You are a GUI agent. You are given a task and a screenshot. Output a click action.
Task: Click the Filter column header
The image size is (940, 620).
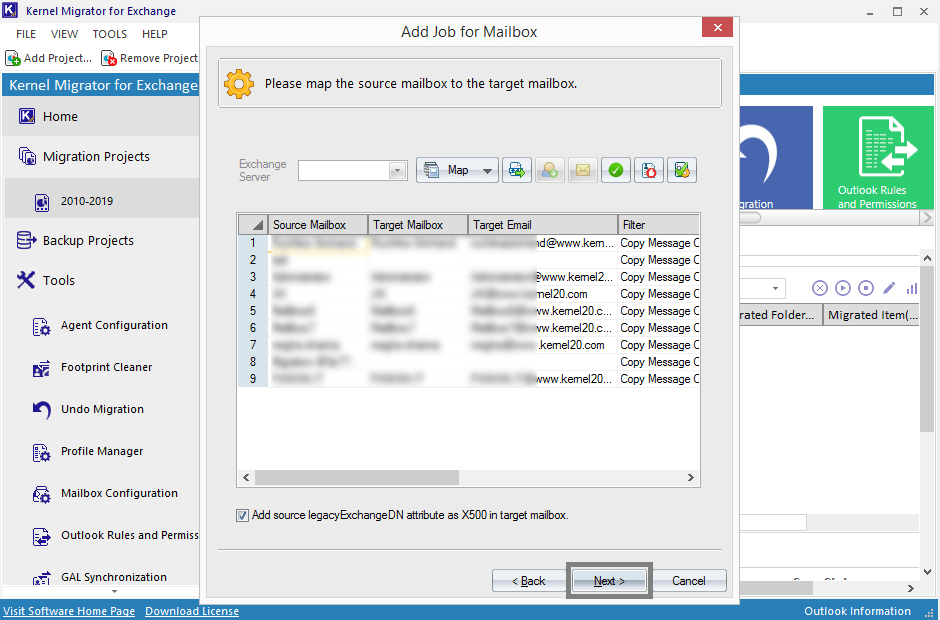(658, 225)
